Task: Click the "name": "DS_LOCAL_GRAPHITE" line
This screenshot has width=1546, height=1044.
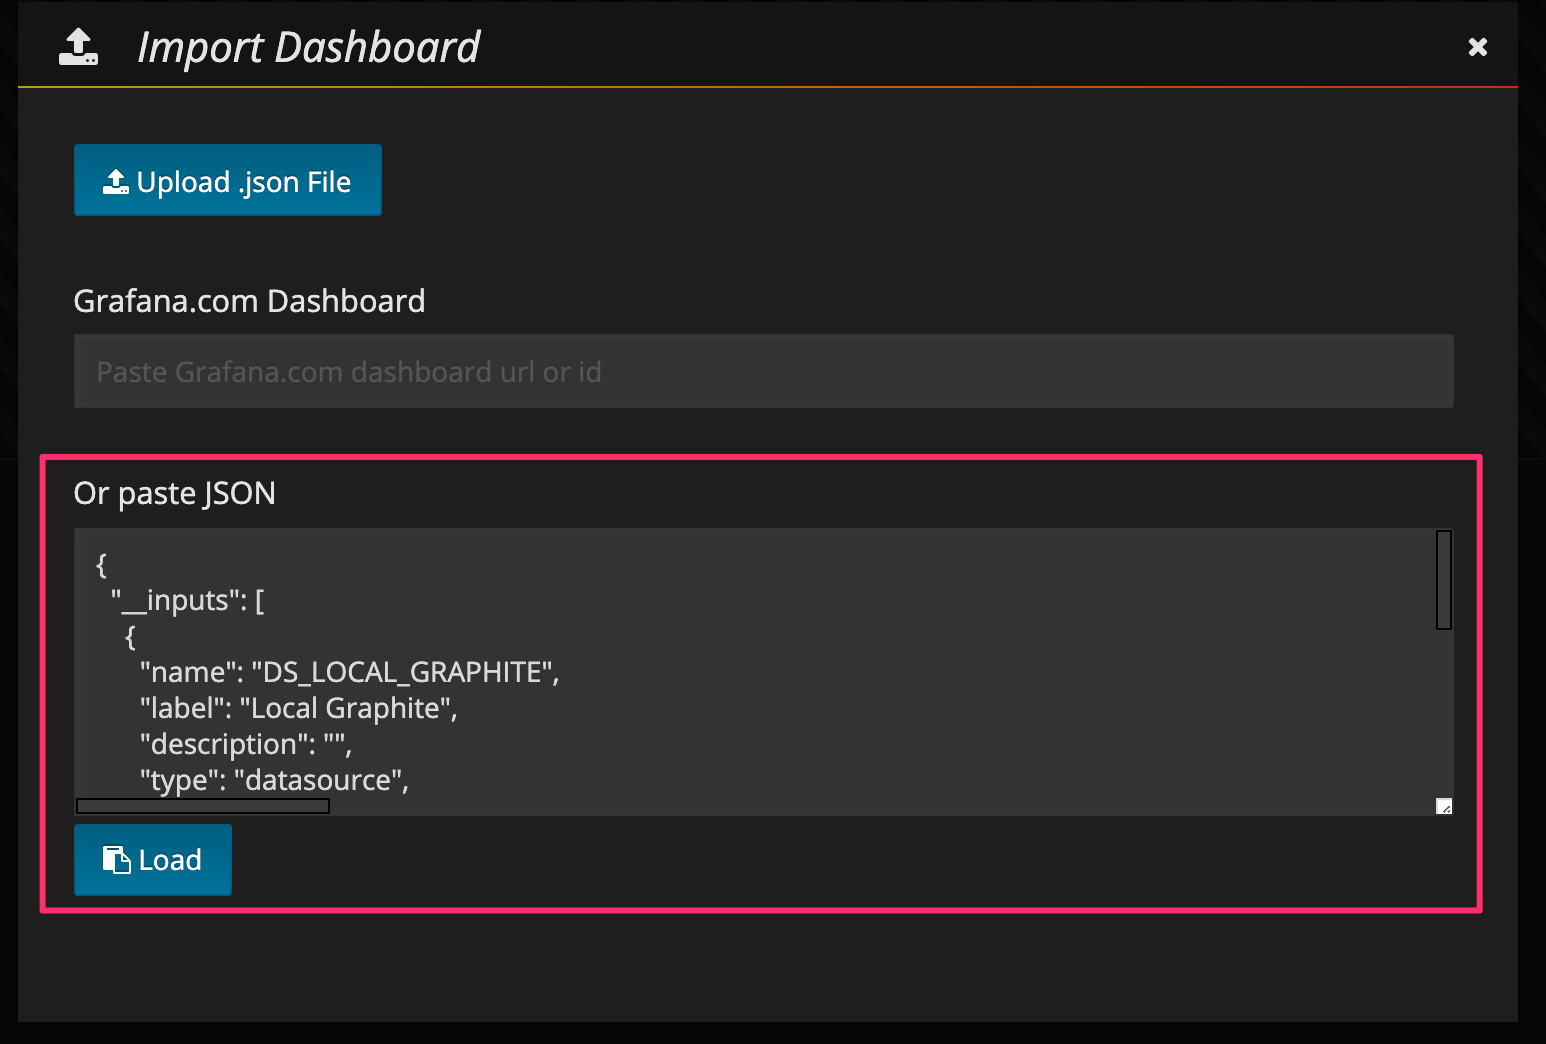Action: coord(350,672)
